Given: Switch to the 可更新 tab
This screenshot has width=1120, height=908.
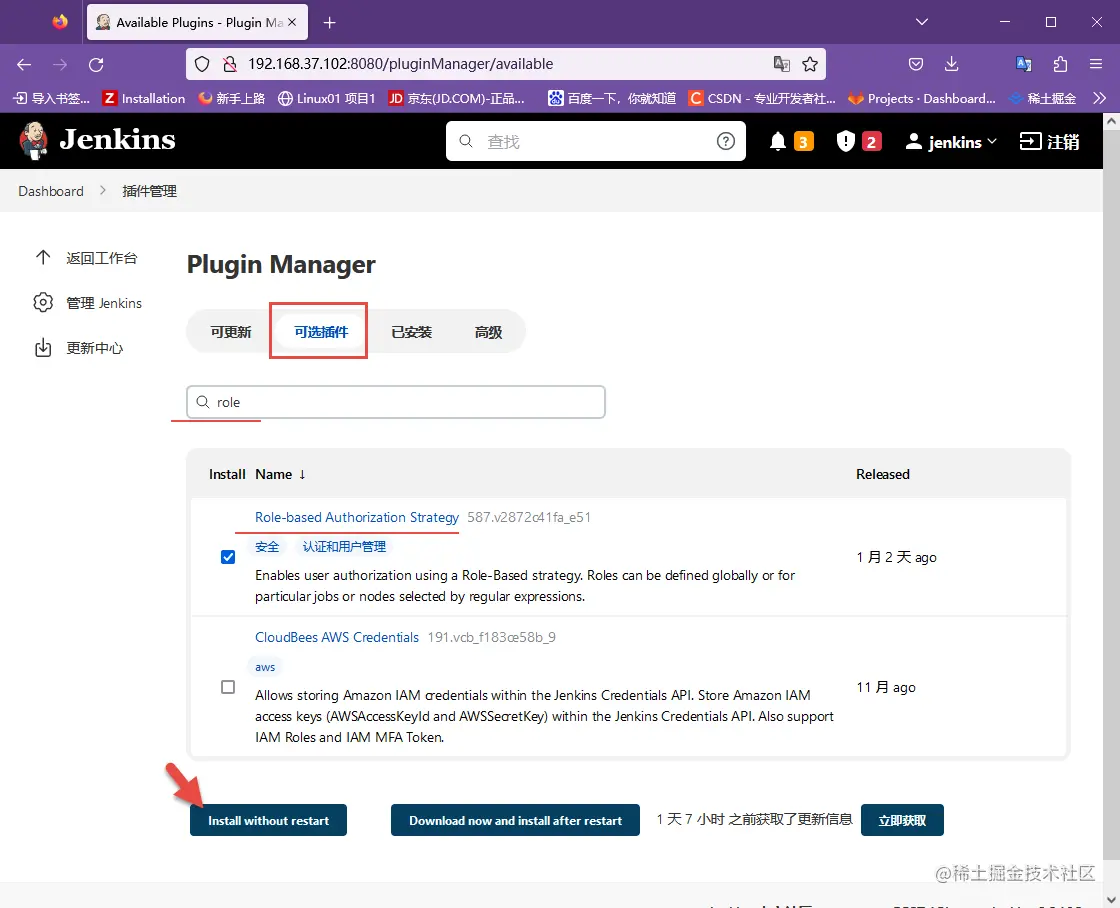Looking at the screenshot, I should coord(231,332).
